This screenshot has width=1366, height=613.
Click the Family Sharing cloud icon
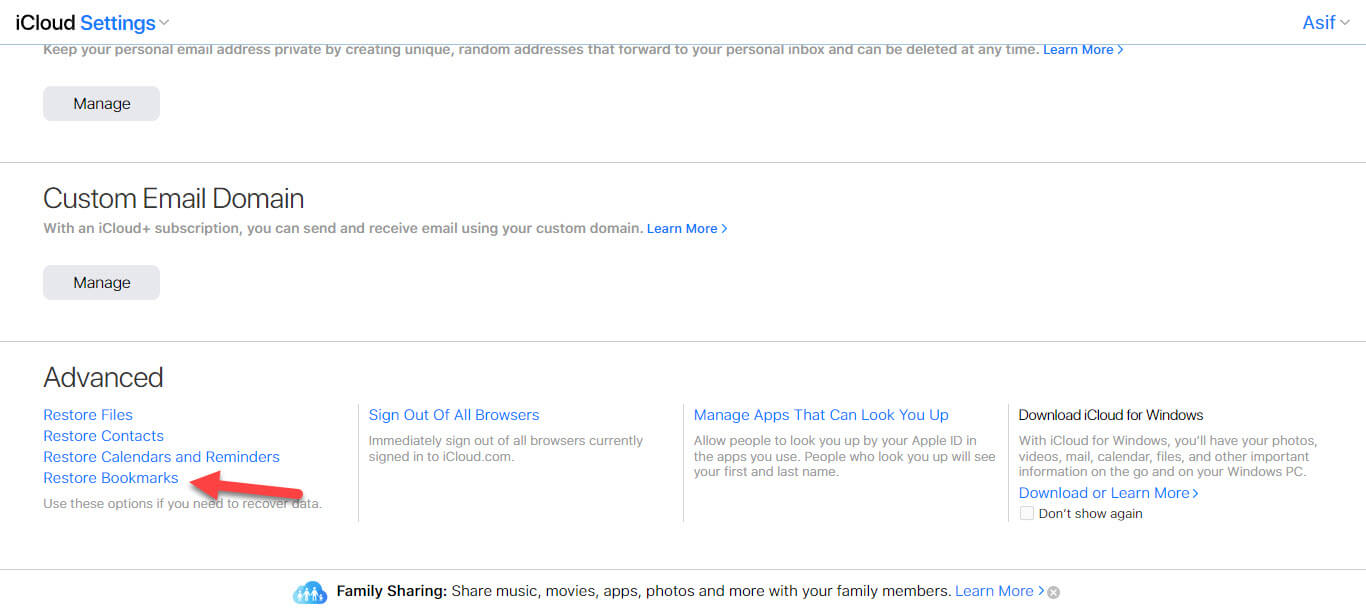tap(309, 592)
